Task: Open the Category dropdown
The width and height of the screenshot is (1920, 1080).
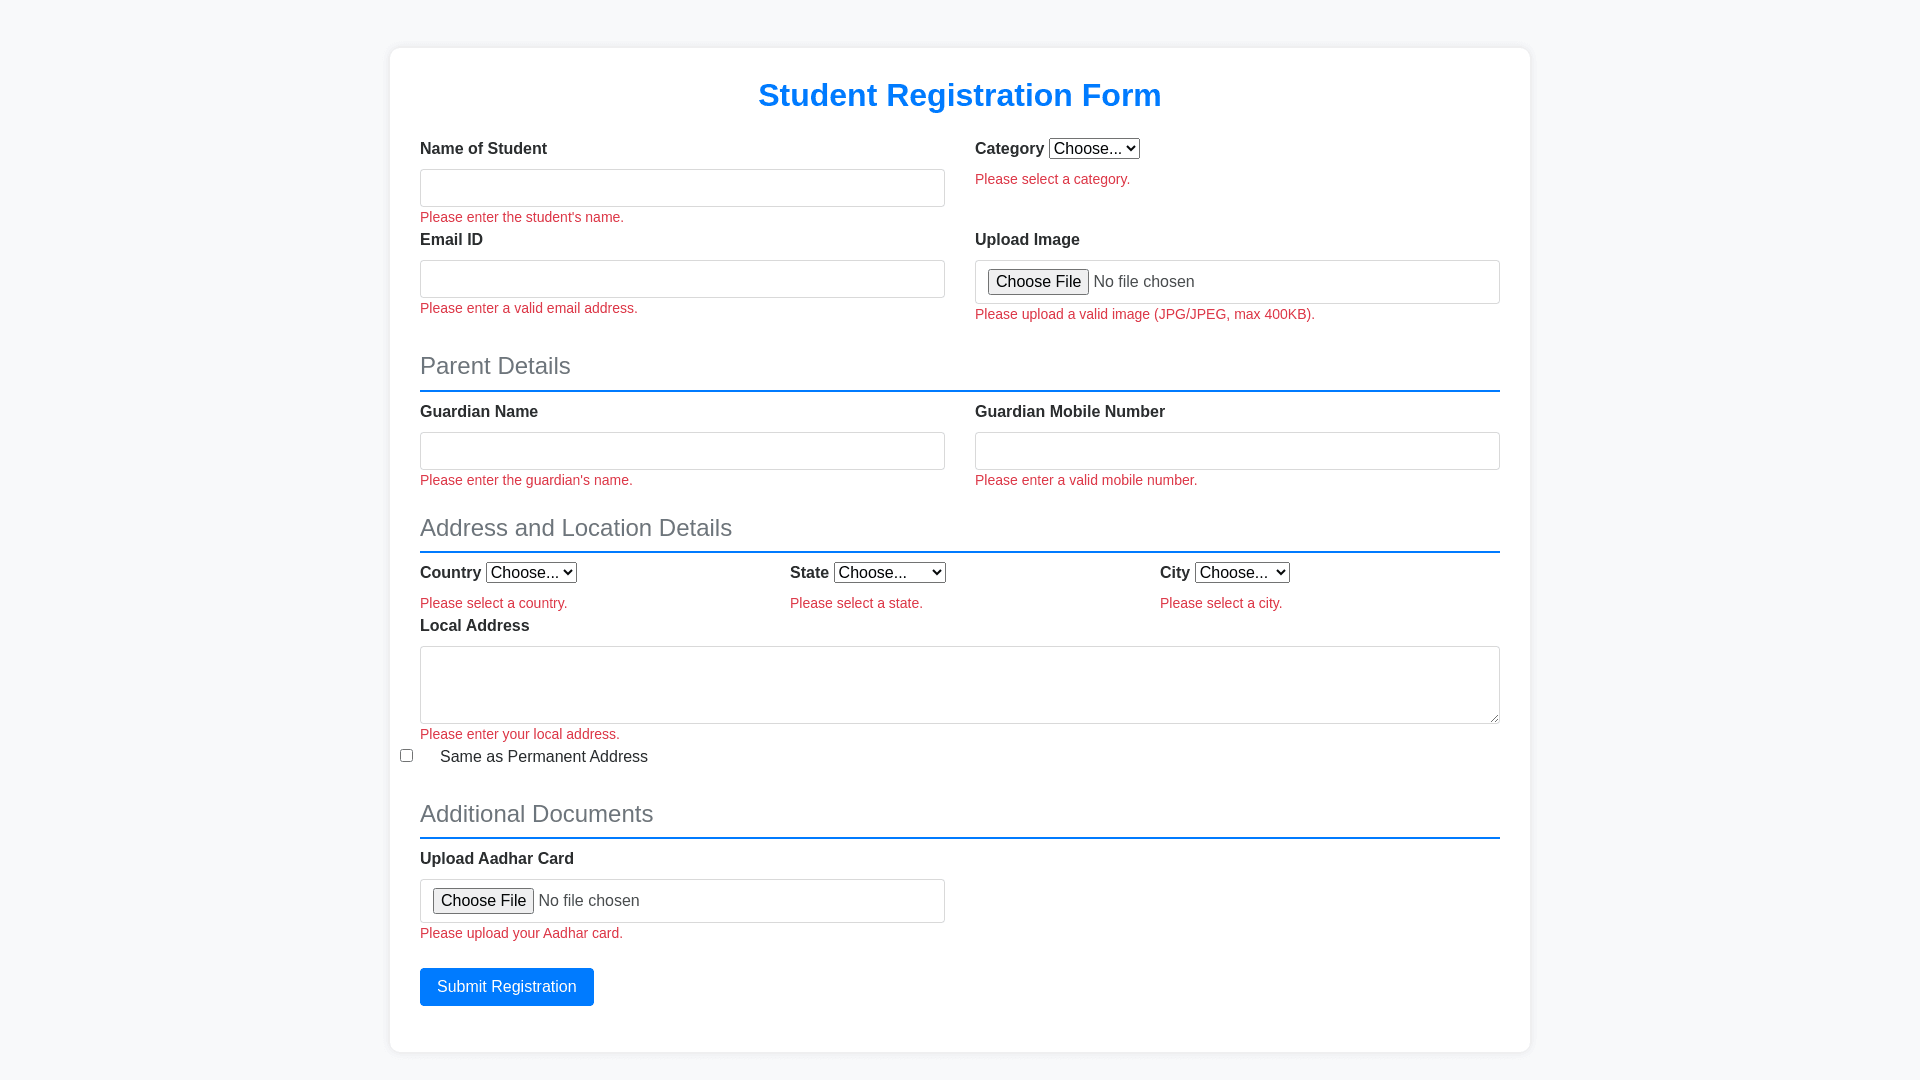Action: 1094,149
